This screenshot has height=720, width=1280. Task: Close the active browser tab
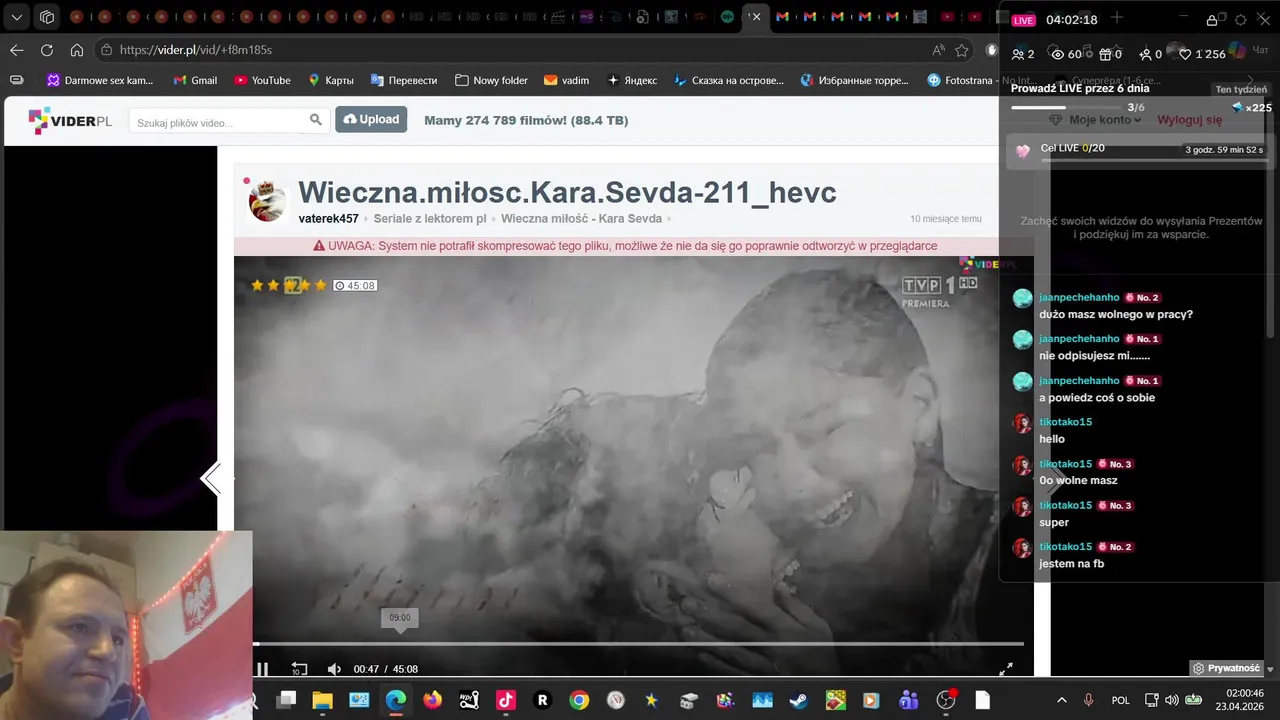coord(757,17)
